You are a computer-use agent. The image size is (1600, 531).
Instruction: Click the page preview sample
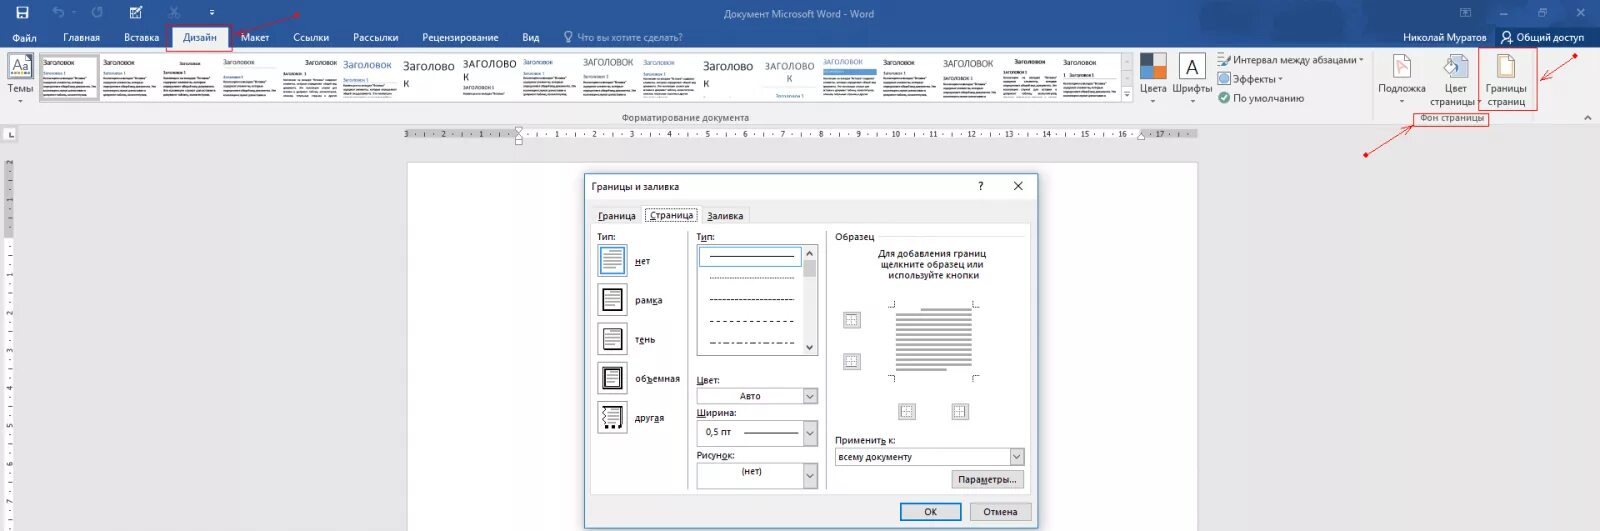click(934, 341)
